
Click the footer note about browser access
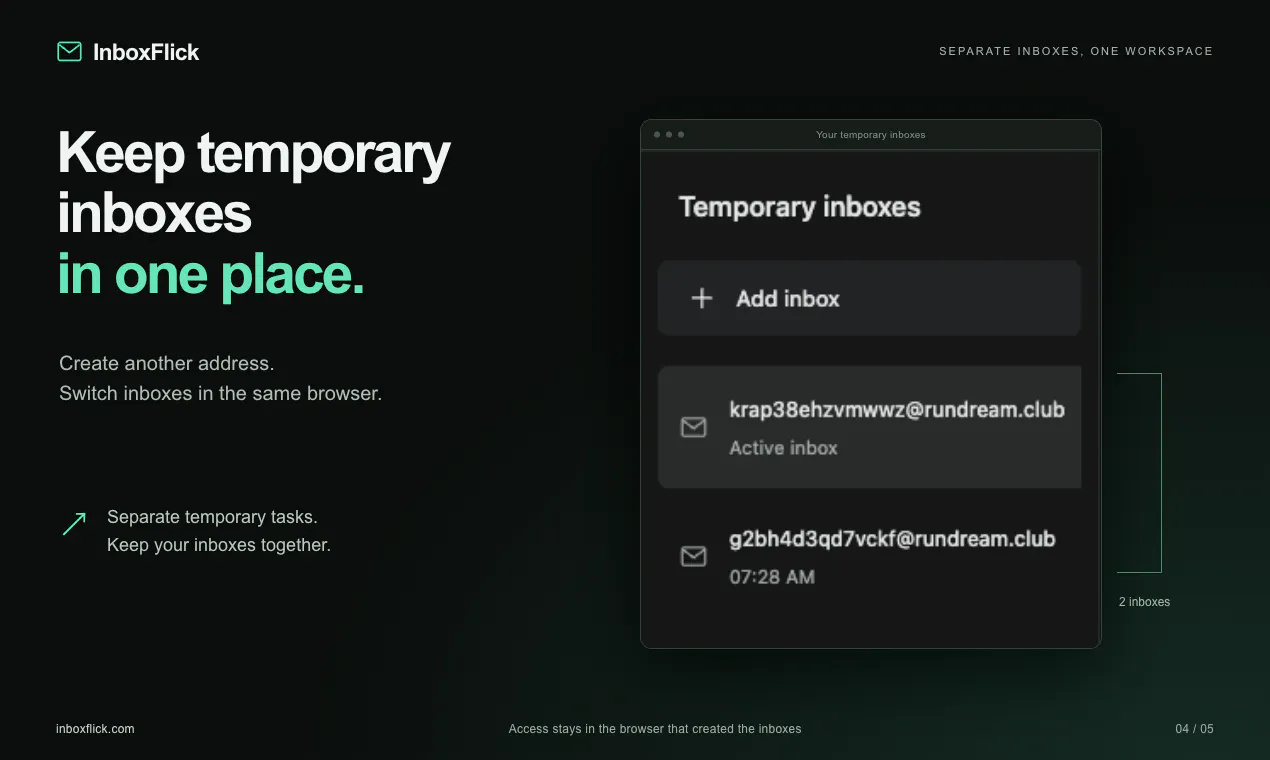point(655,729)
